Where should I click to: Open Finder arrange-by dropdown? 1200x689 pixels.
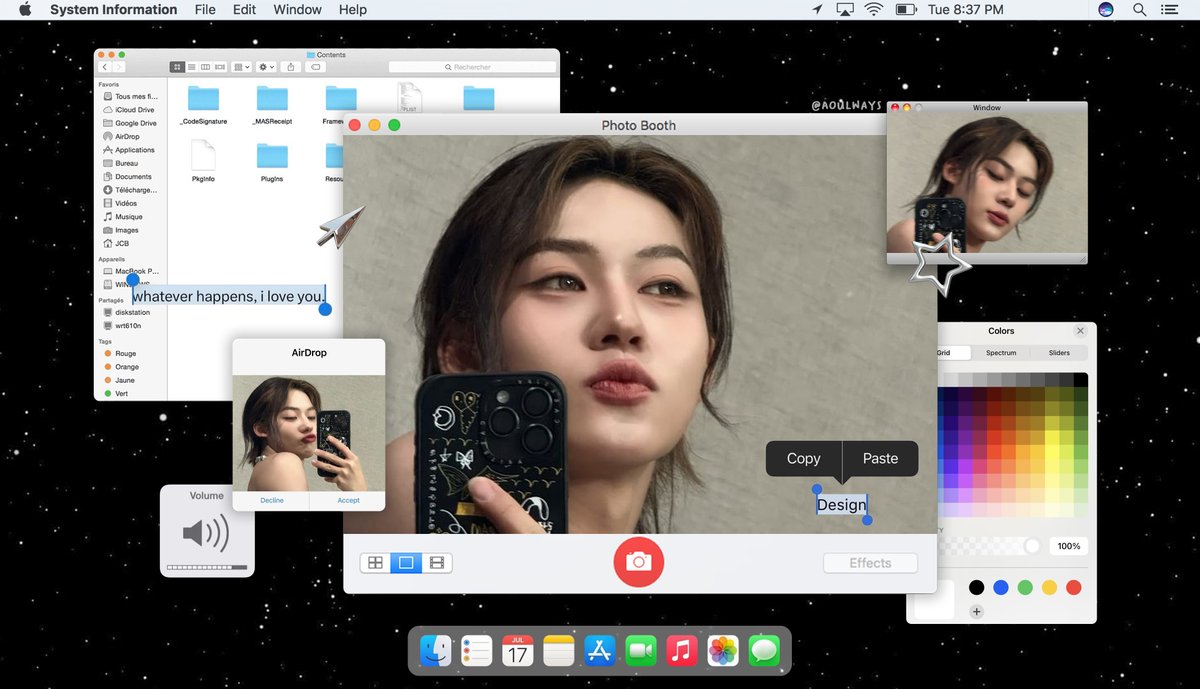[242, 67]
